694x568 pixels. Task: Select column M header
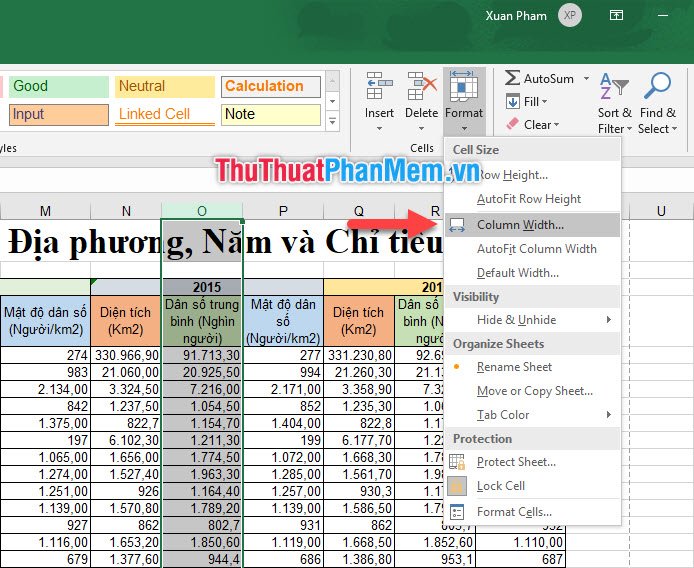click(45, 211)
